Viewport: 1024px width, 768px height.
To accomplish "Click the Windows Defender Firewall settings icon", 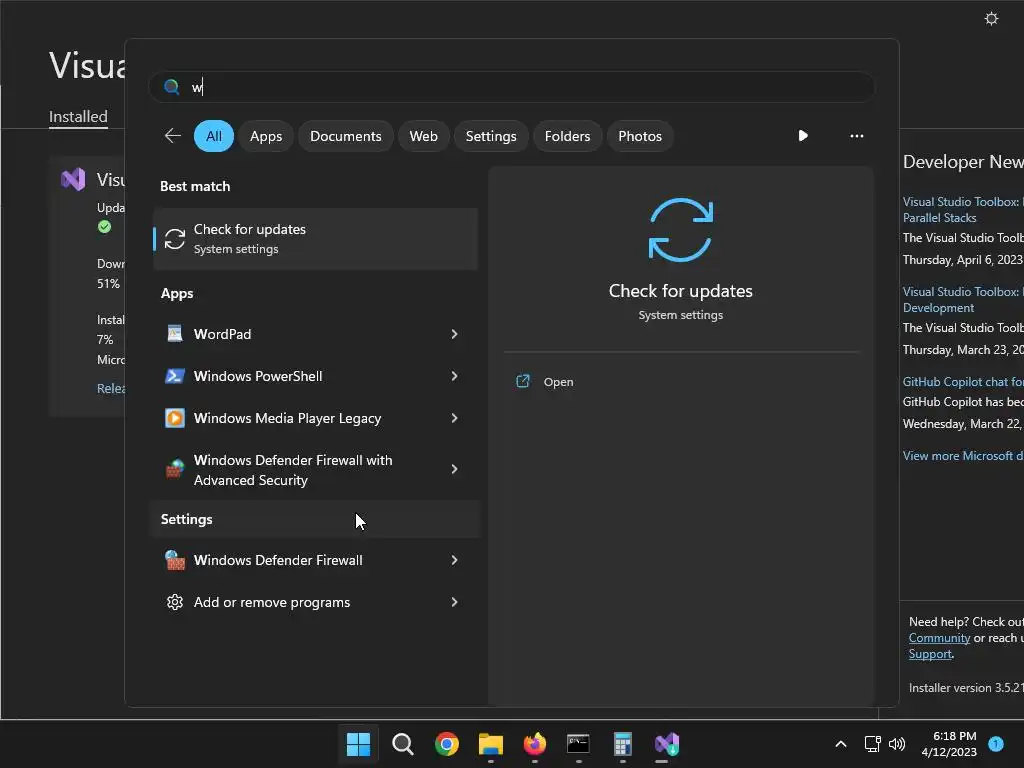I will pyautogui.click(x=174, y=560).
